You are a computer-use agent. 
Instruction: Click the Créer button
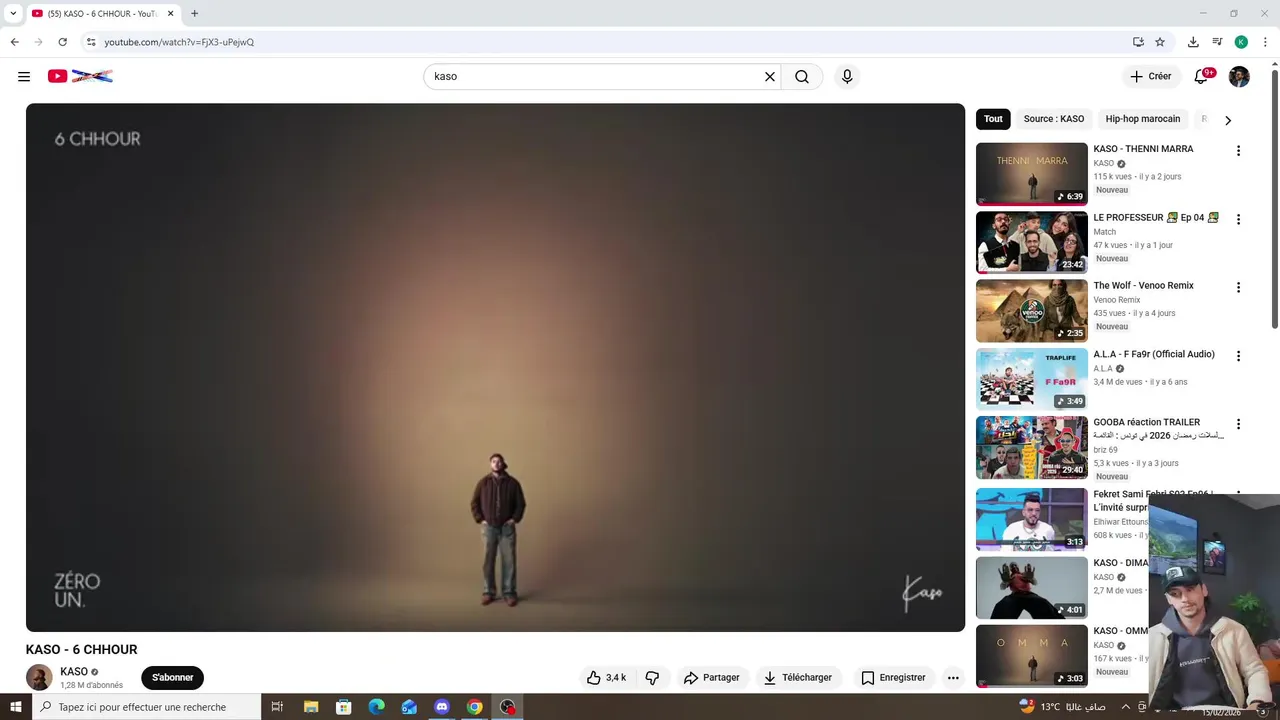[x=1150, y=76]
